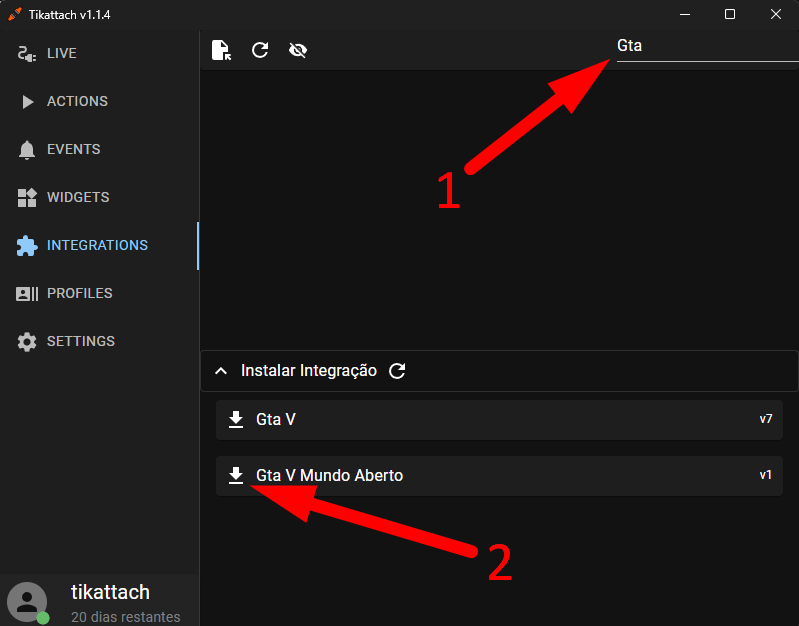Collapse the Instalar Integração section chevron
The width and height of the screenshot is (799, 626).
pyautogui.click(x=221, y=371)
